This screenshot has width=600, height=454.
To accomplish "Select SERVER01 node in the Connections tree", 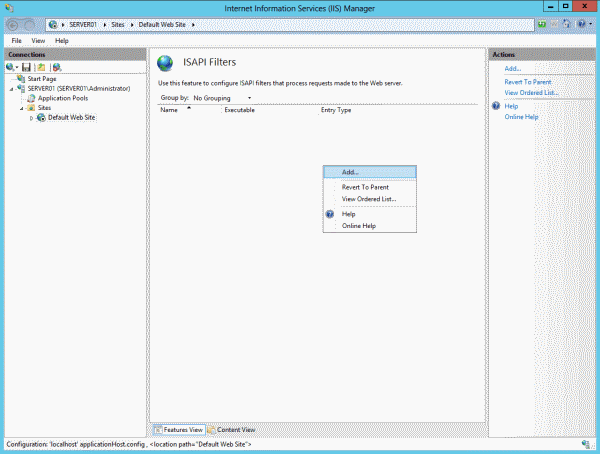I will [78, 88].
